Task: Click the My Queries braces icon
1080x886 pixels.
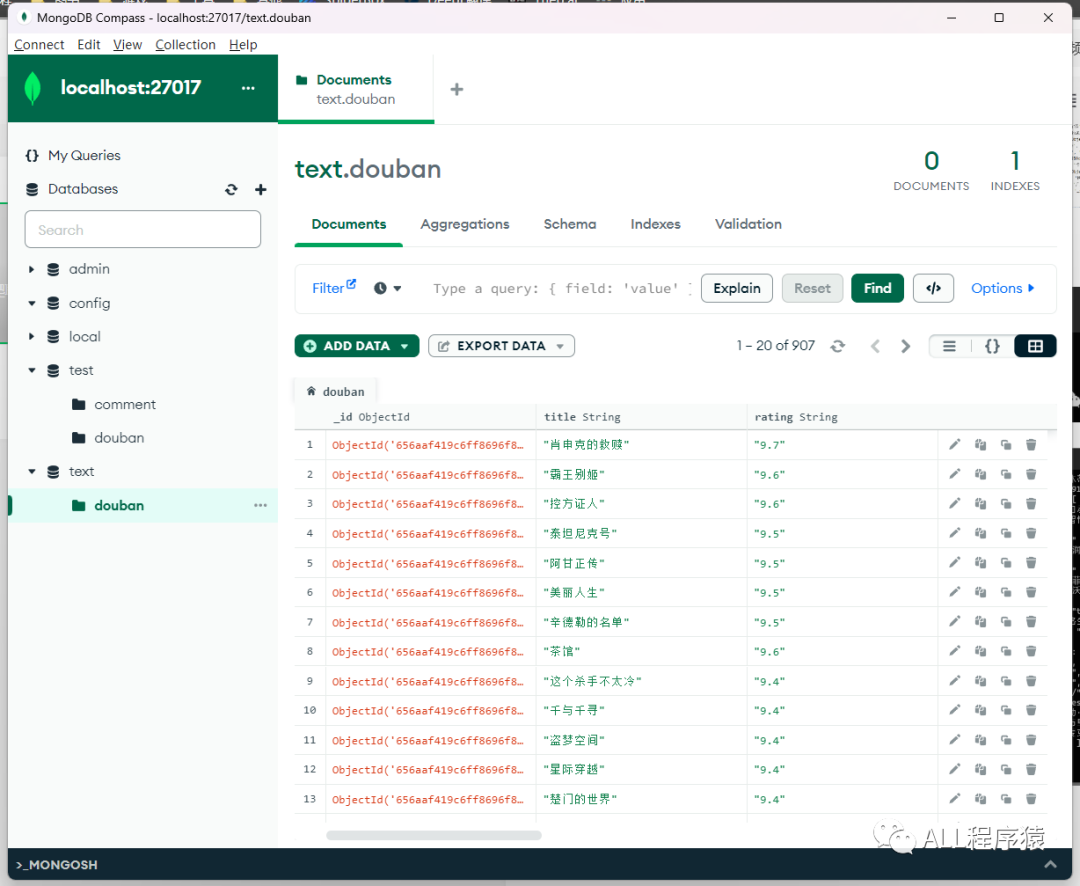Action: click(x=32, y=156)
